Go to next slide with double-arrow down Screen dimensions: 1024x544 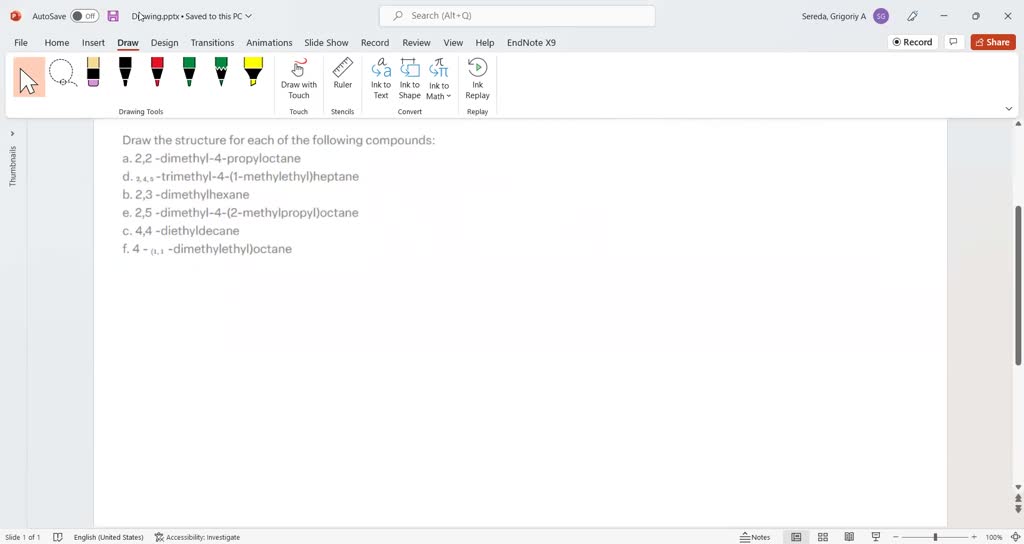point(1018,508)
